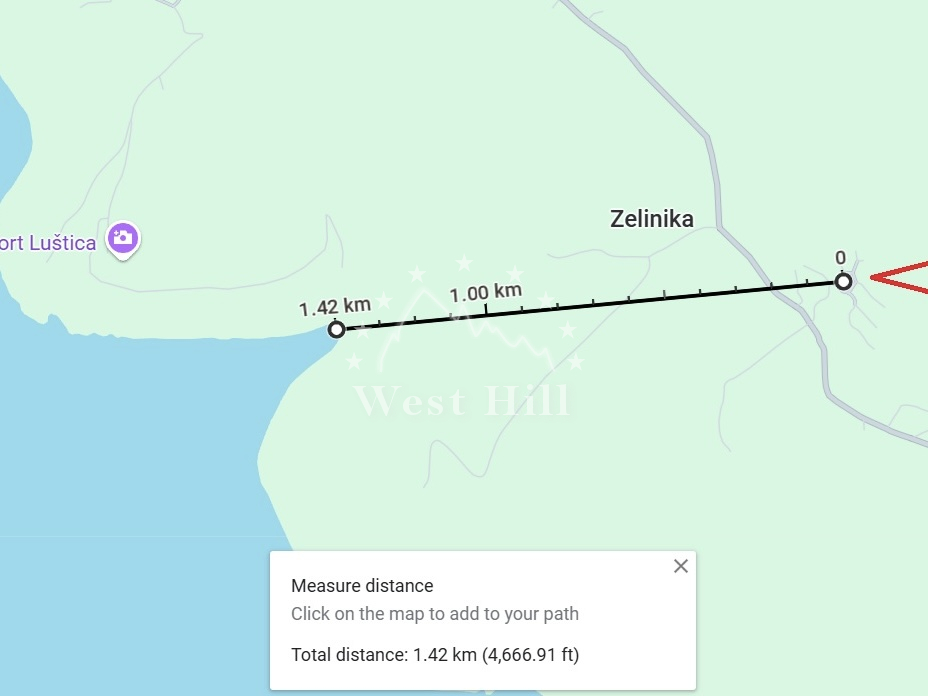Select the measurement end point at 1.42 km
Viewport: 928px width, 696px height.
coord(337,329)
